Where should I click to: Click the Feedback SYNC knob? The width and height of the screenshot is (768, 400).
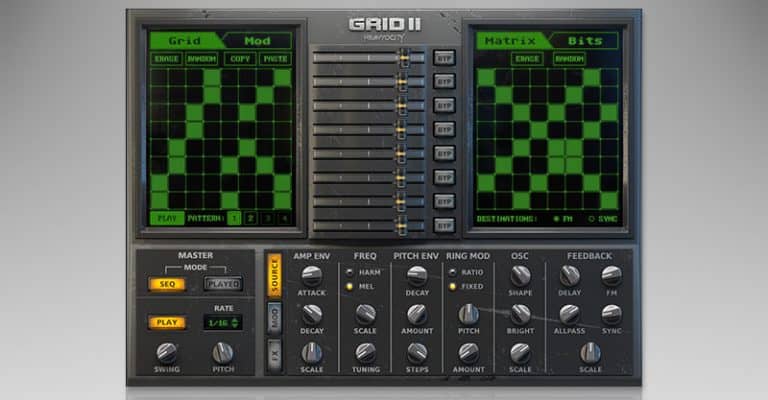point(611,314)
